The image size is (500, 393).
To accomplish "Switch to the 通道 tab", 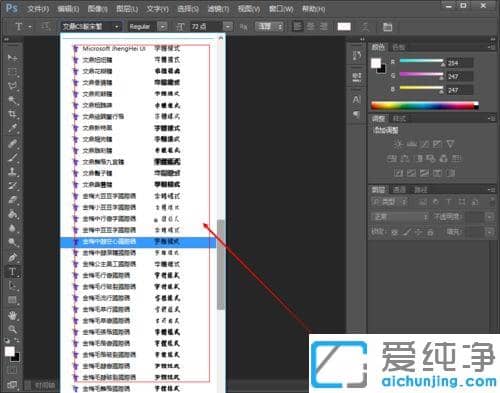I will pos(399,190).
